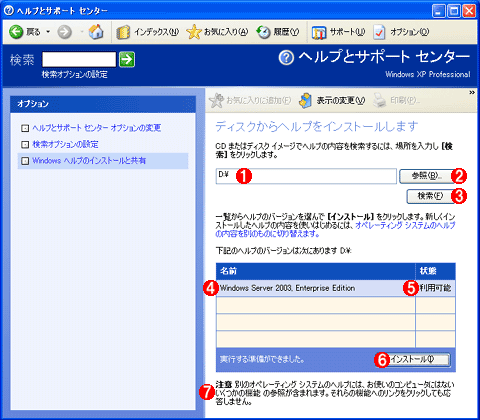This screenshot has width=480, height=420.
Task: Open History (履歴) toolbar item
Action: click(x=277, y=32)
